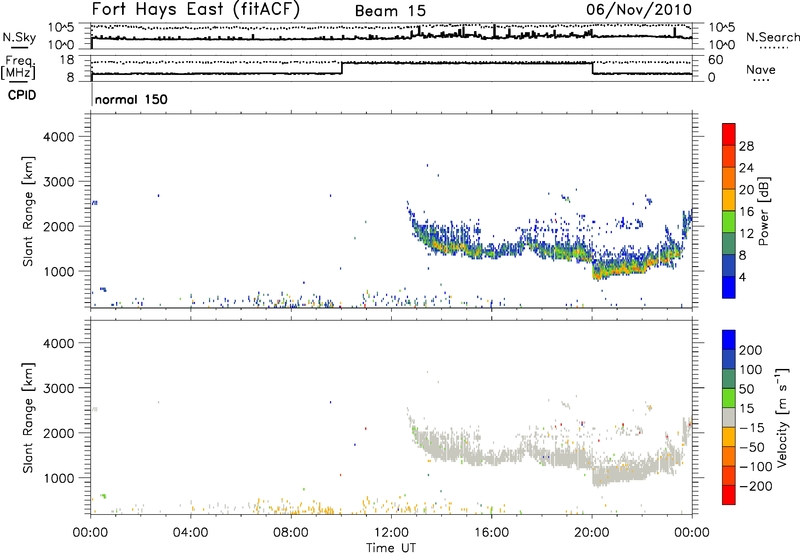The height and width of the screenshot is (554, 800).
Task: Click the 'Velocity [m s-1]' color bar label
Action: [x=782, y=417]
